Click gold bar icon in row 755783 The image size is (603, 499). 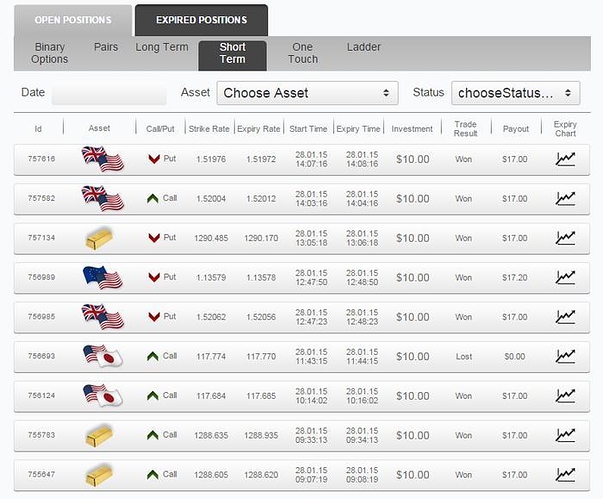point(99,436)
